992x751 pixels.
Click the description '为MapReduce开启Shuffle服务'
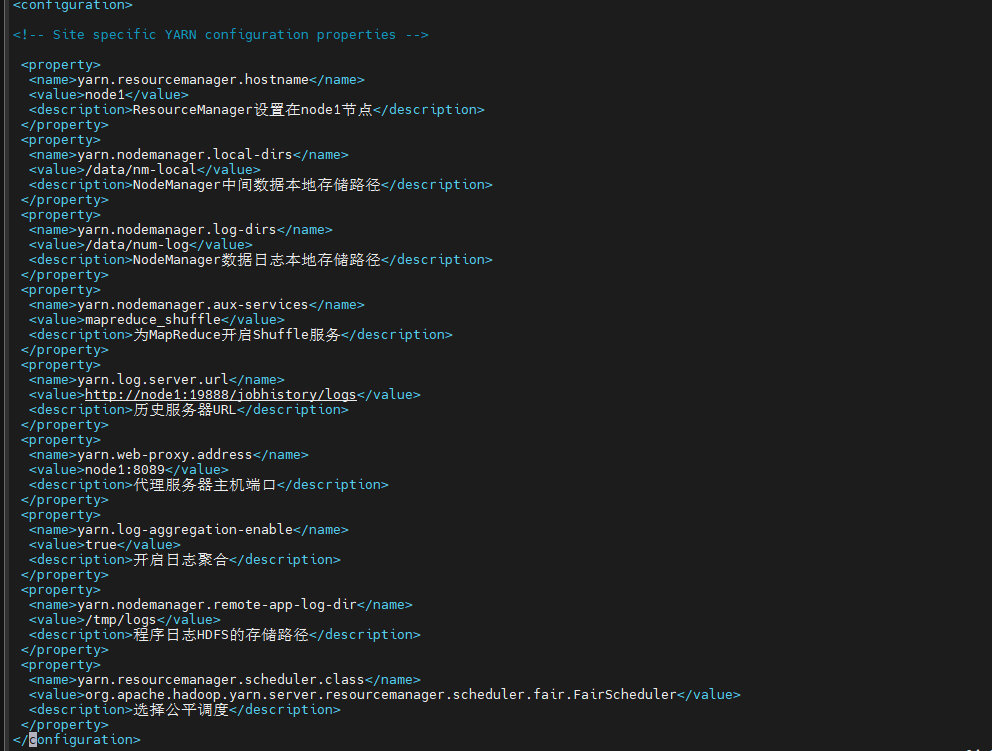pyautogui.click(x=237, y=335)
